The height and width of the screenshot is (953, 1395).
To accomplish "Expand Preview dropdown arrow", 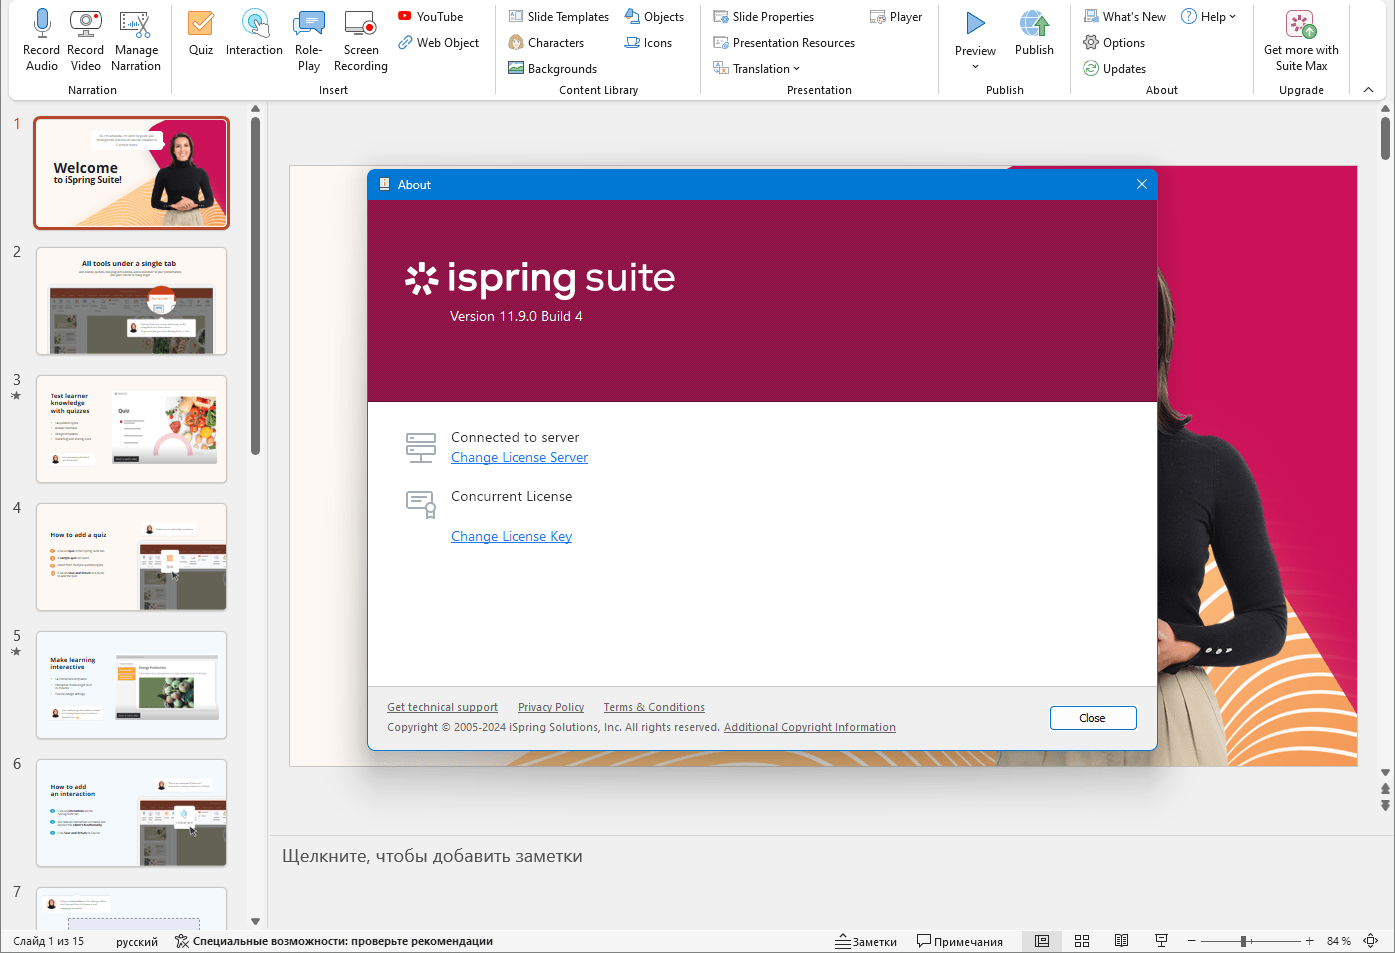I will 975,67.
